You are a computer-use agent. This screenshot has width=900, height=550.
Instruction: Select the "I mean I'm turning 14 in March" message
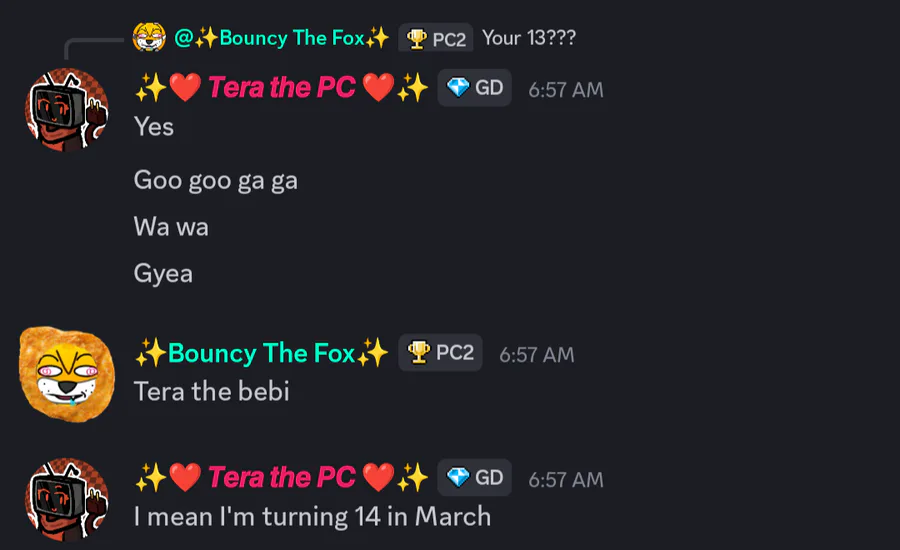[312, 517]
